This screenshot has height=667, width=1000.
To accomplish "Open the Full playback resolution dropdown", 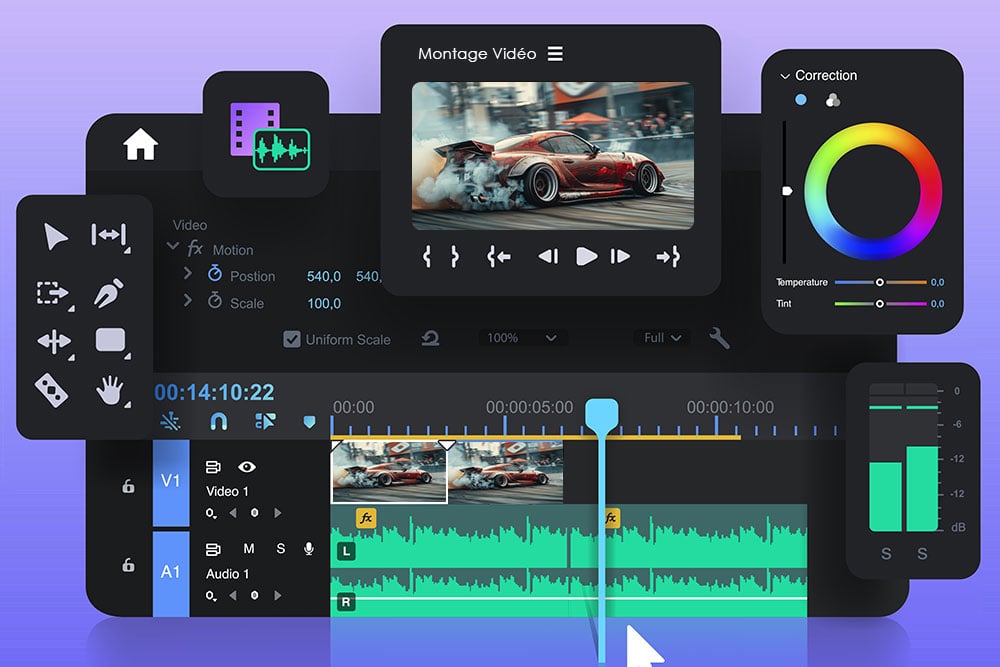I will [662, 338].
